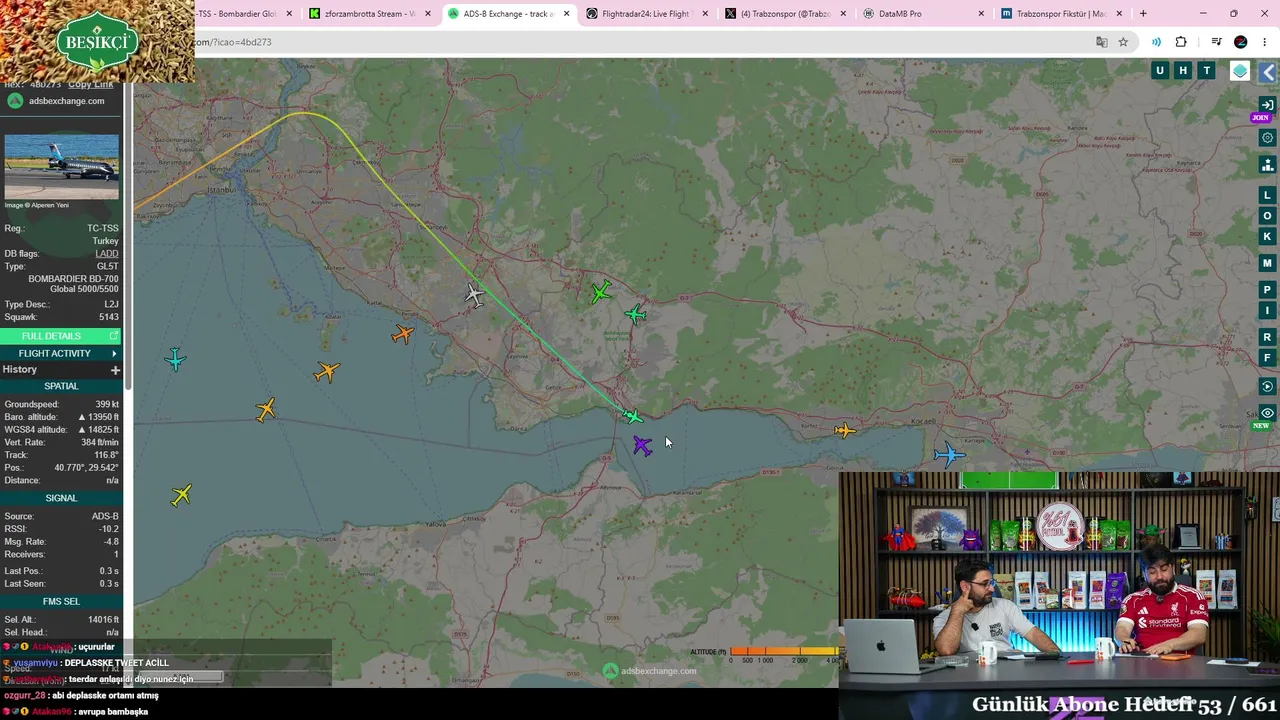Click the login arrow icon above JOIN

point(1268,105)
